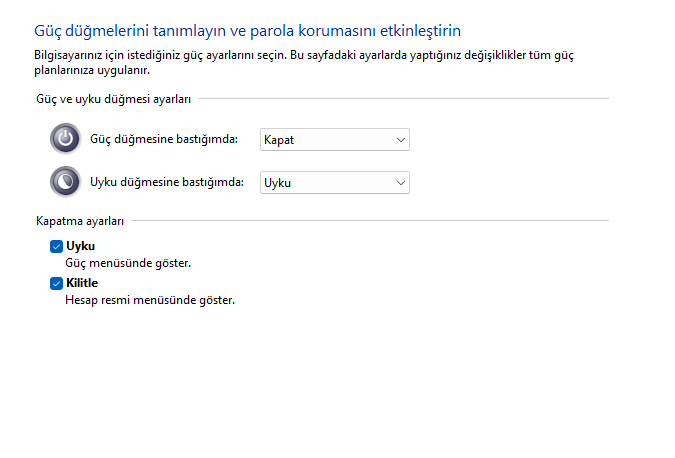This screenshot has width=675, height=458.
Task: Toggle the Kilitle checkbox
Action: point(57,283)
